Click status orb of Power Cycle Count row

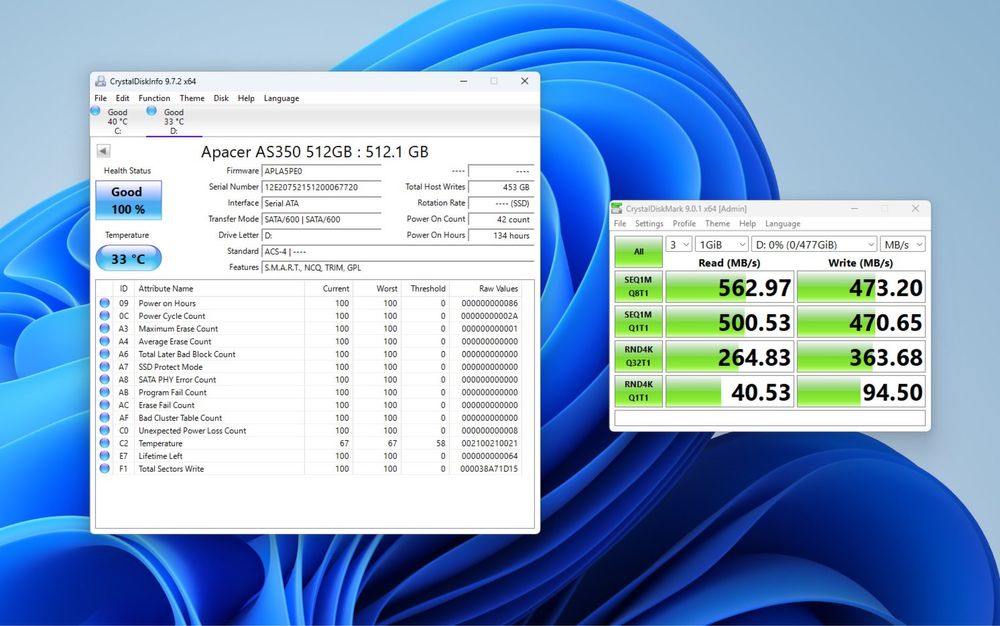coord(105,316)
